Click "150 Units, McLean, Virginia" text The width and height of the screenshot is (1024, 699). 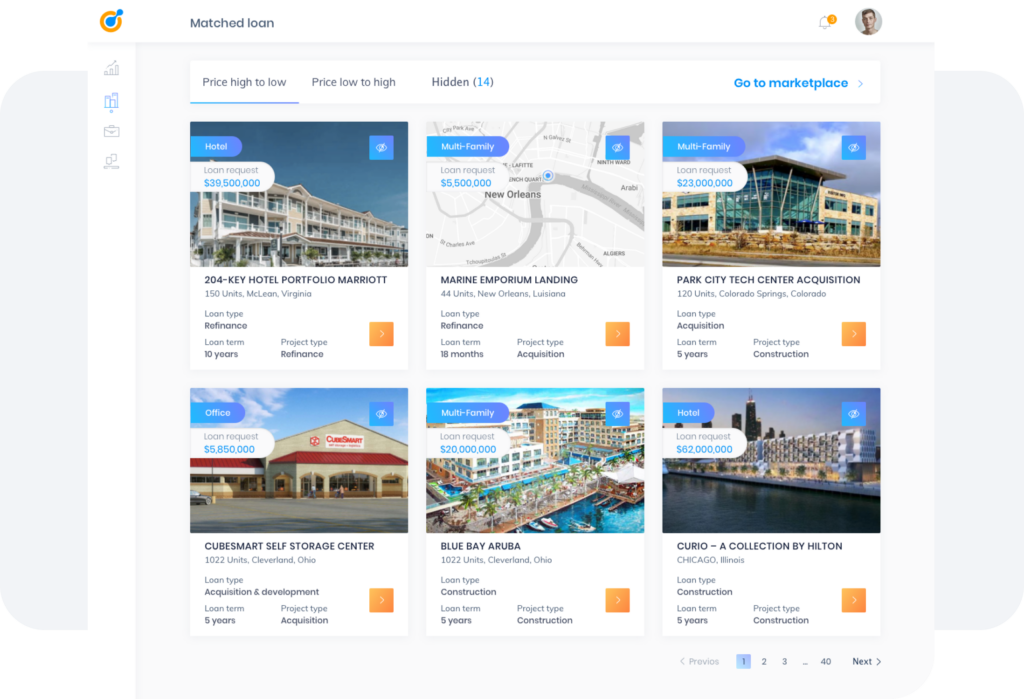(x=258, y=294)
